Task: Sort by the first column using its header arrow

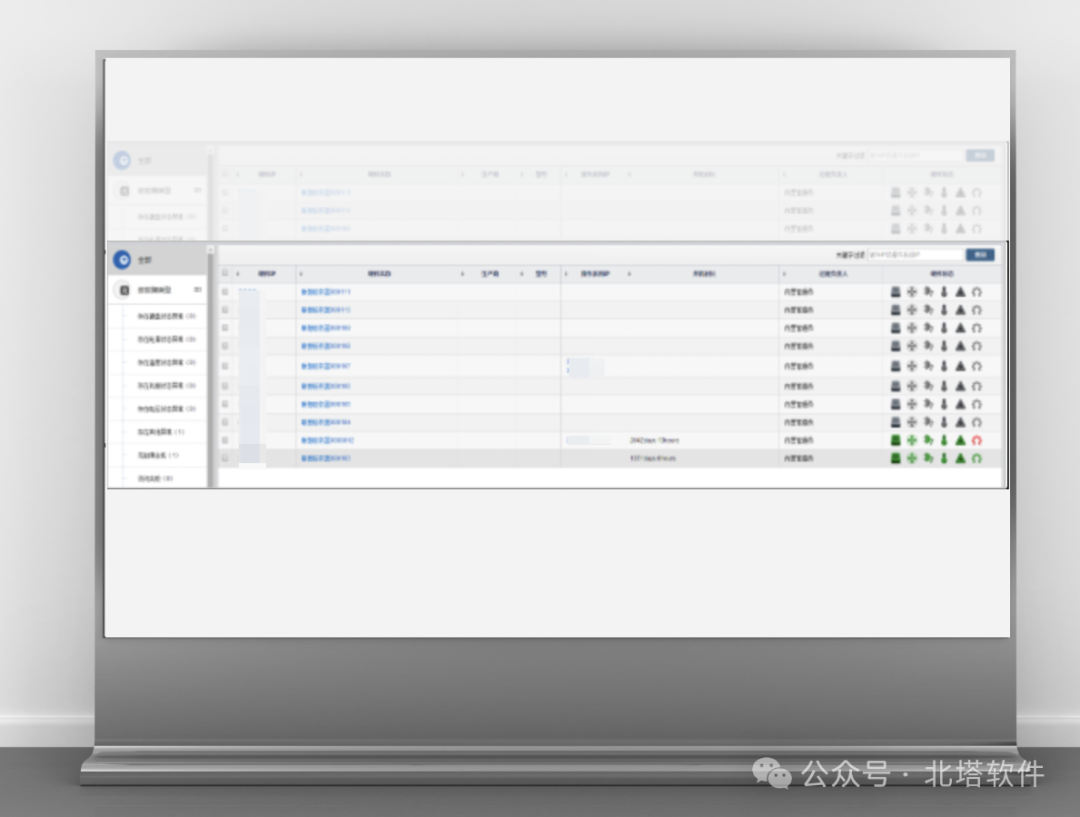Action: (238, 274)
